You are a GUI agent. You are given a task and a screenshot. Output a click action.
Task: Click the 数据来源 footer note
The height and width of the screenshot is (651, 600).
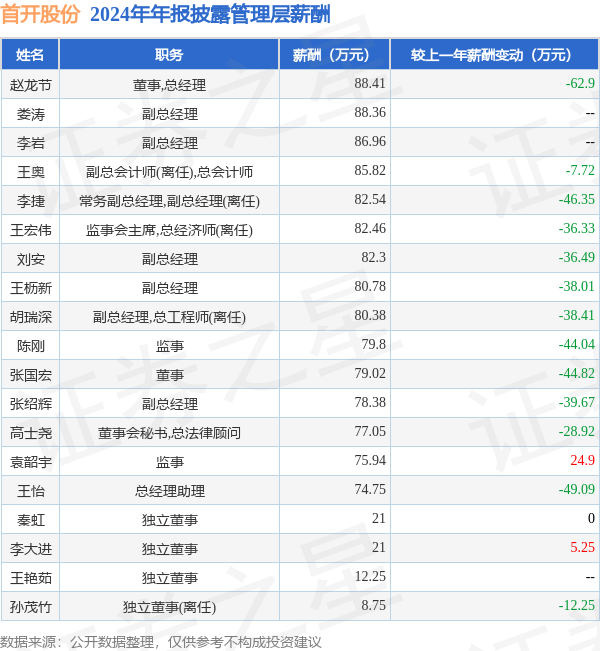click(161, 642)
